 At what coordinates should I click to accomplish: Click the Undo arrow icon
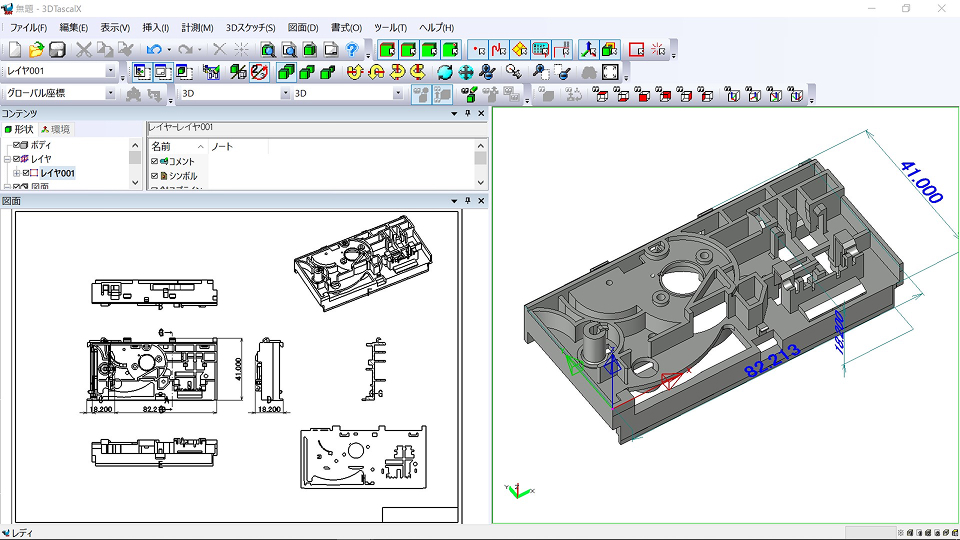pyautogui.click(x=153, y=49)
